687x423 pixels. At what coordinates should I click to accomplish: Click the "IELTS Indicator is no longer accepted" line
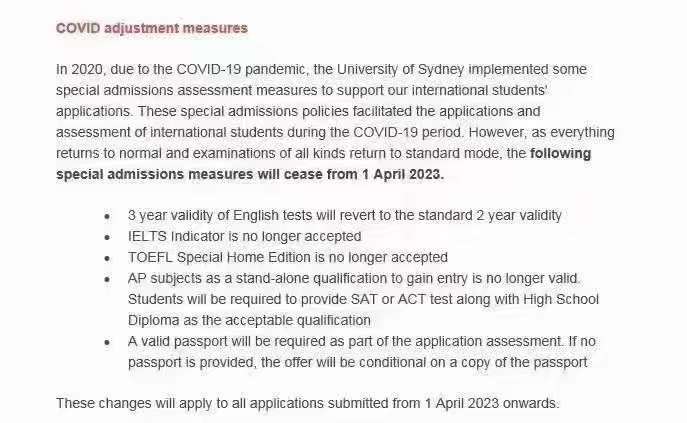point(244,236)
